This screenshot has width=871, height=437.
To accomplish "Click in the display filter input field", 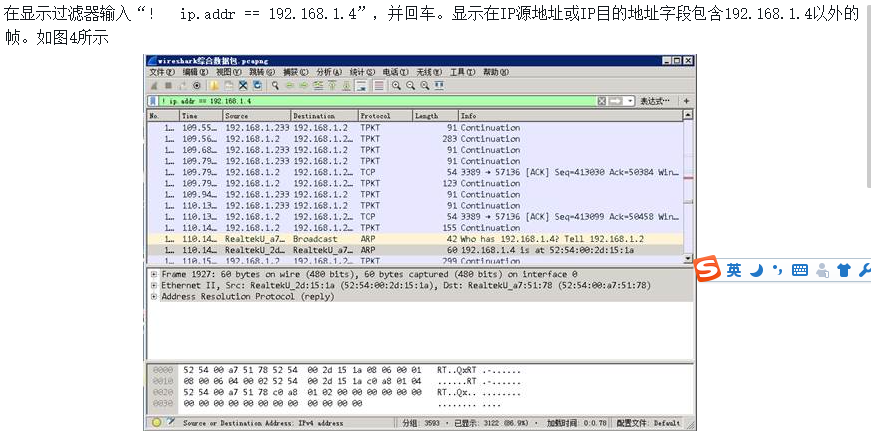I will [x=377, y=101].
